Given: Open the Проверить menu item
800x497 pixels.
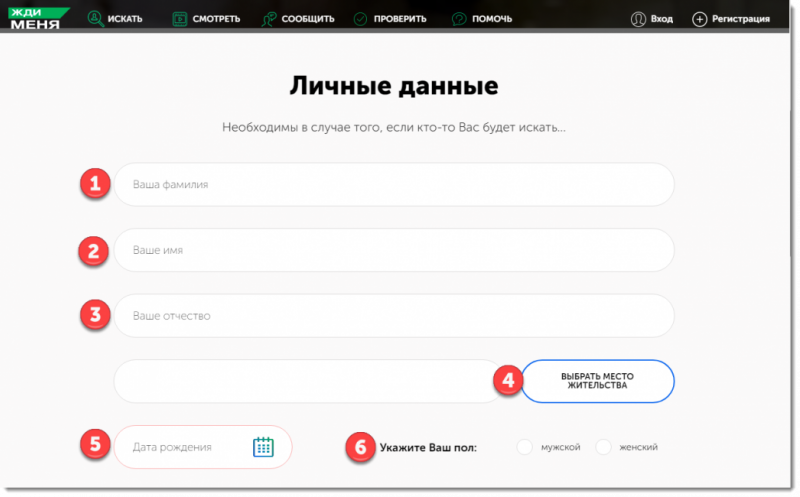Looking at the screenshot, I should tap(399, 19).
